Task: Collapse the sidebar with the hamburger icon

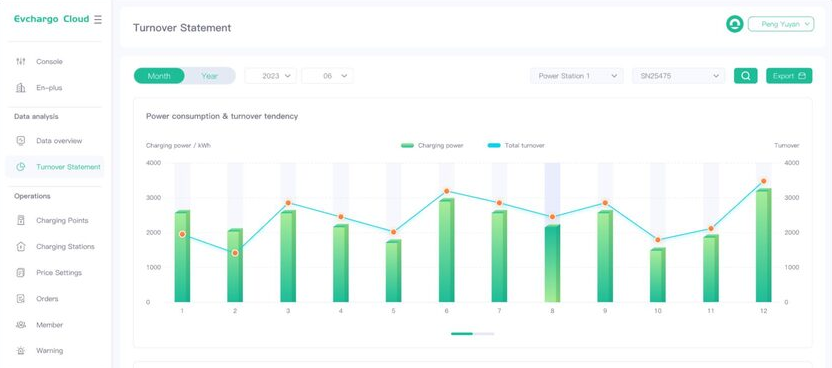Action: tap(98, 20)
